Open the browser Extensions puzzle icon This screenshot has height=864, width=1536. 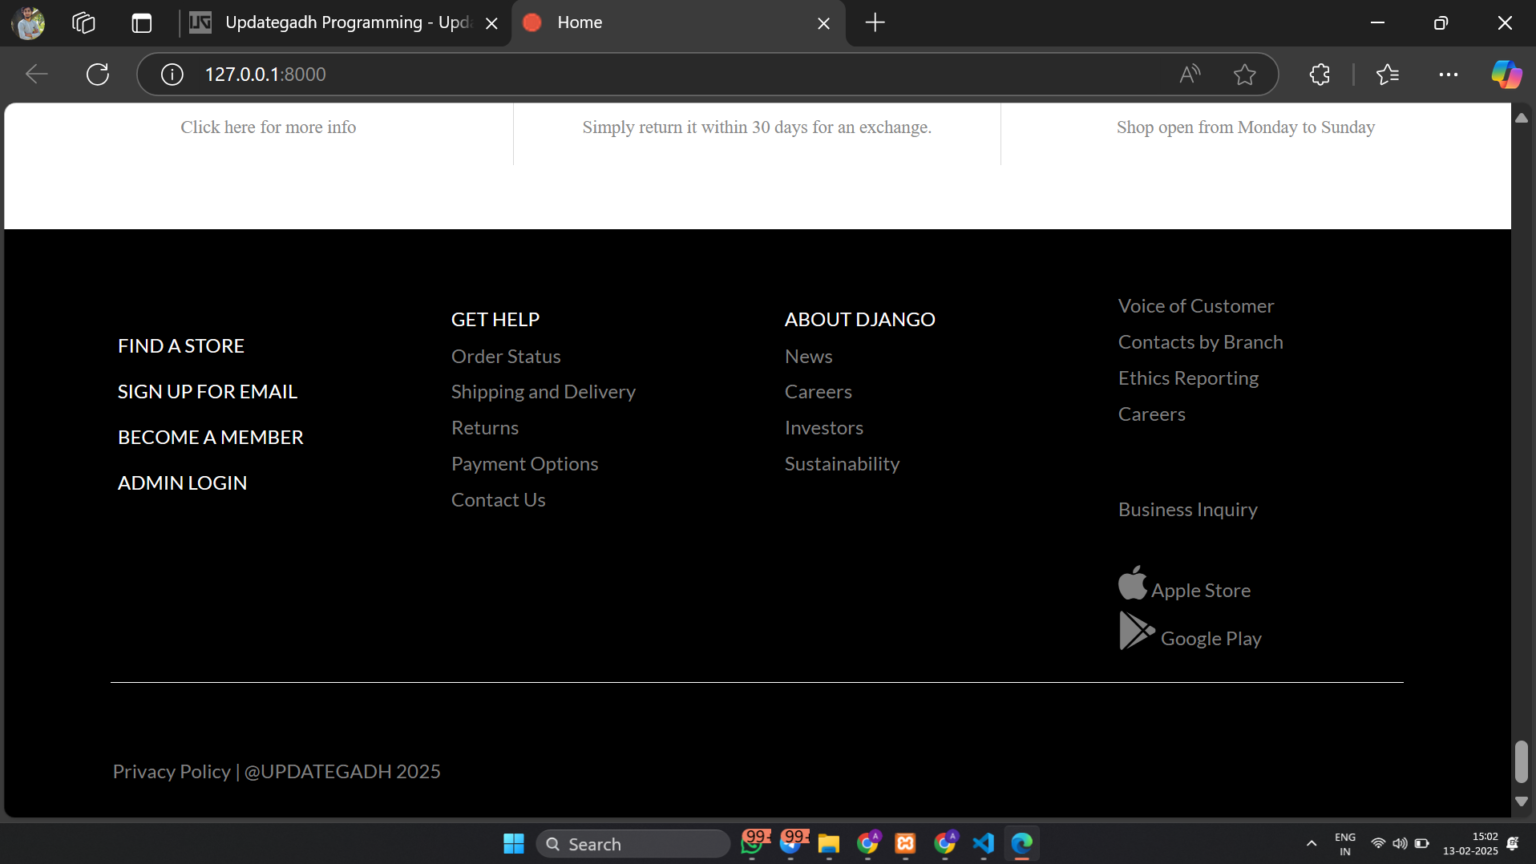tap(1319, 74)
